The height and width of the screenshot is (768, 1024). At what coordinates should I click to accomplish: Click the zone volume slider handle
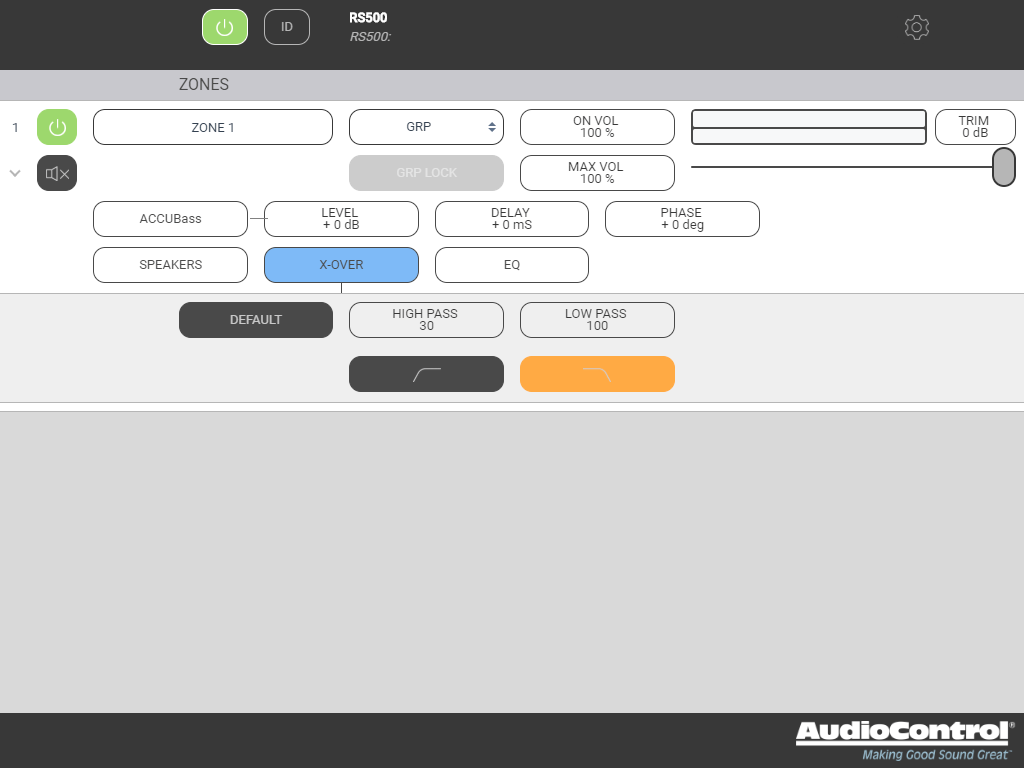pos(1003,167)
